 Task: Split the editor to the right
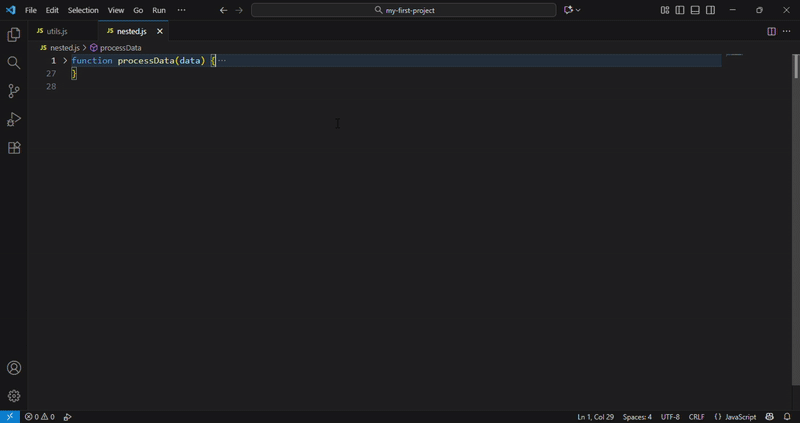[771, 31]
